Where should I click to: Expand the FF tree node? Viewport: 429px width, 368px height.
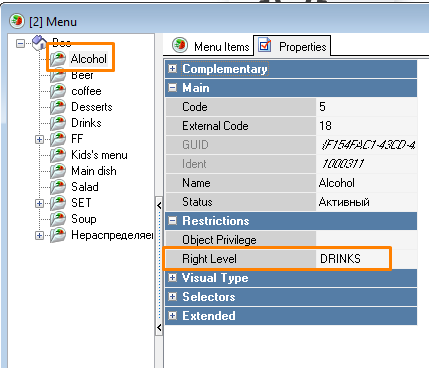click(39, 139)
